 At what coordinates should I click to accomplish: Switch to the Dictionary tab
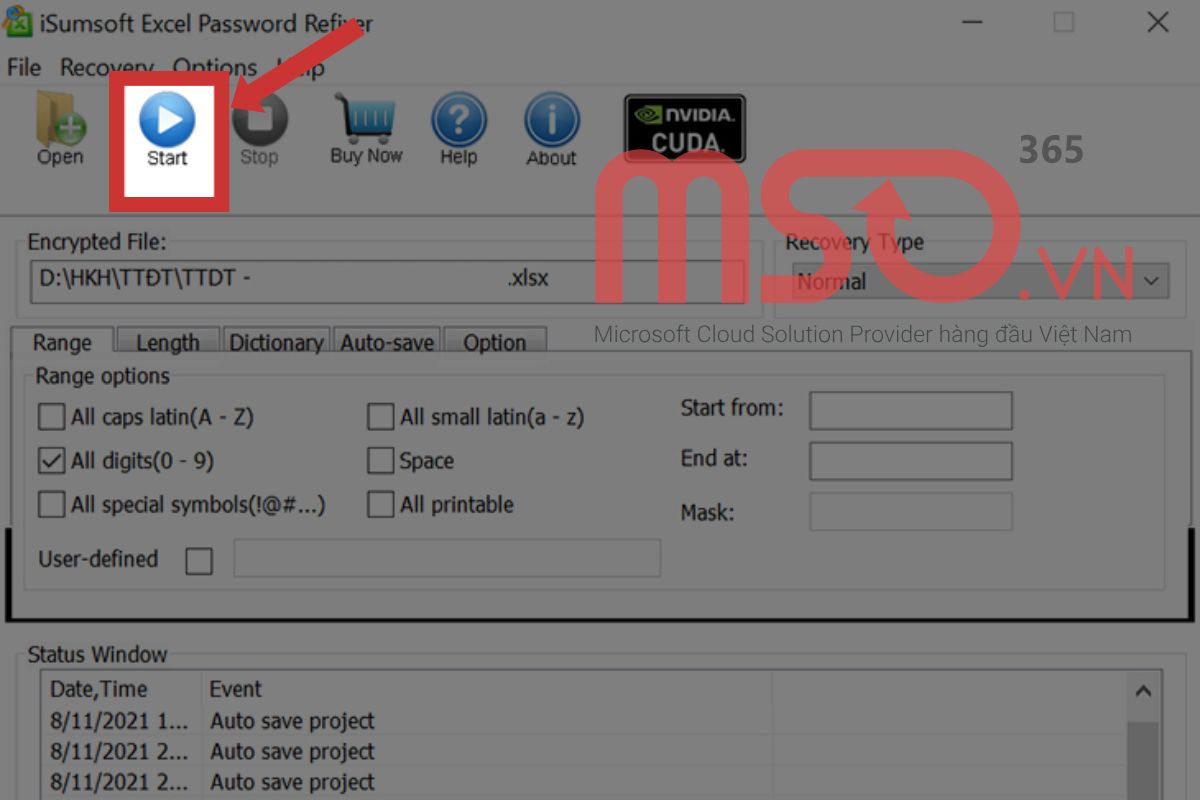[276, 342]
